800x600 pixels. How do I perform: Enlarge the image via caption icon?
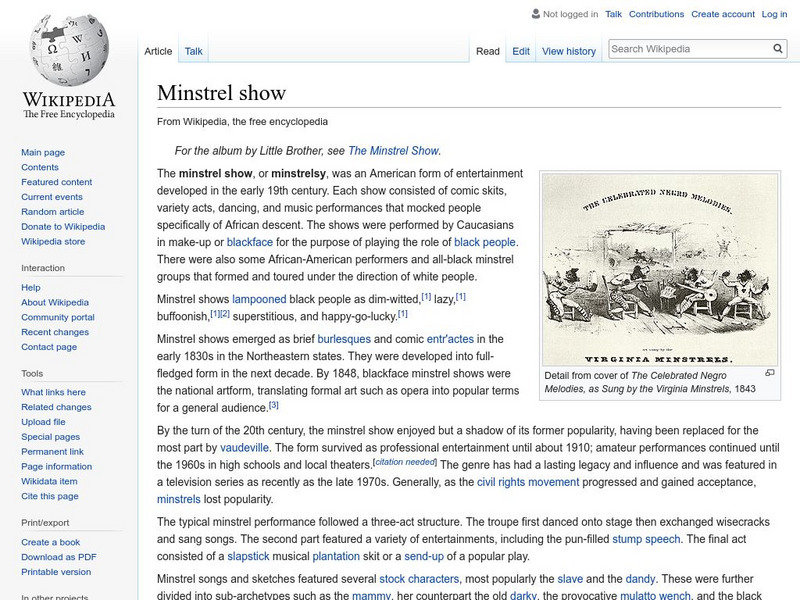point(770,373)
